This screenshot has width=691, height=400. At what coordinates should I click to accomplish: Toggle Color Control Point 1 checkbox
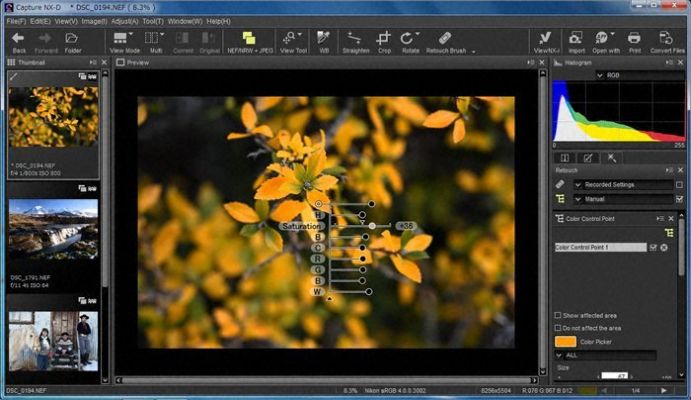tap(653, 247)
